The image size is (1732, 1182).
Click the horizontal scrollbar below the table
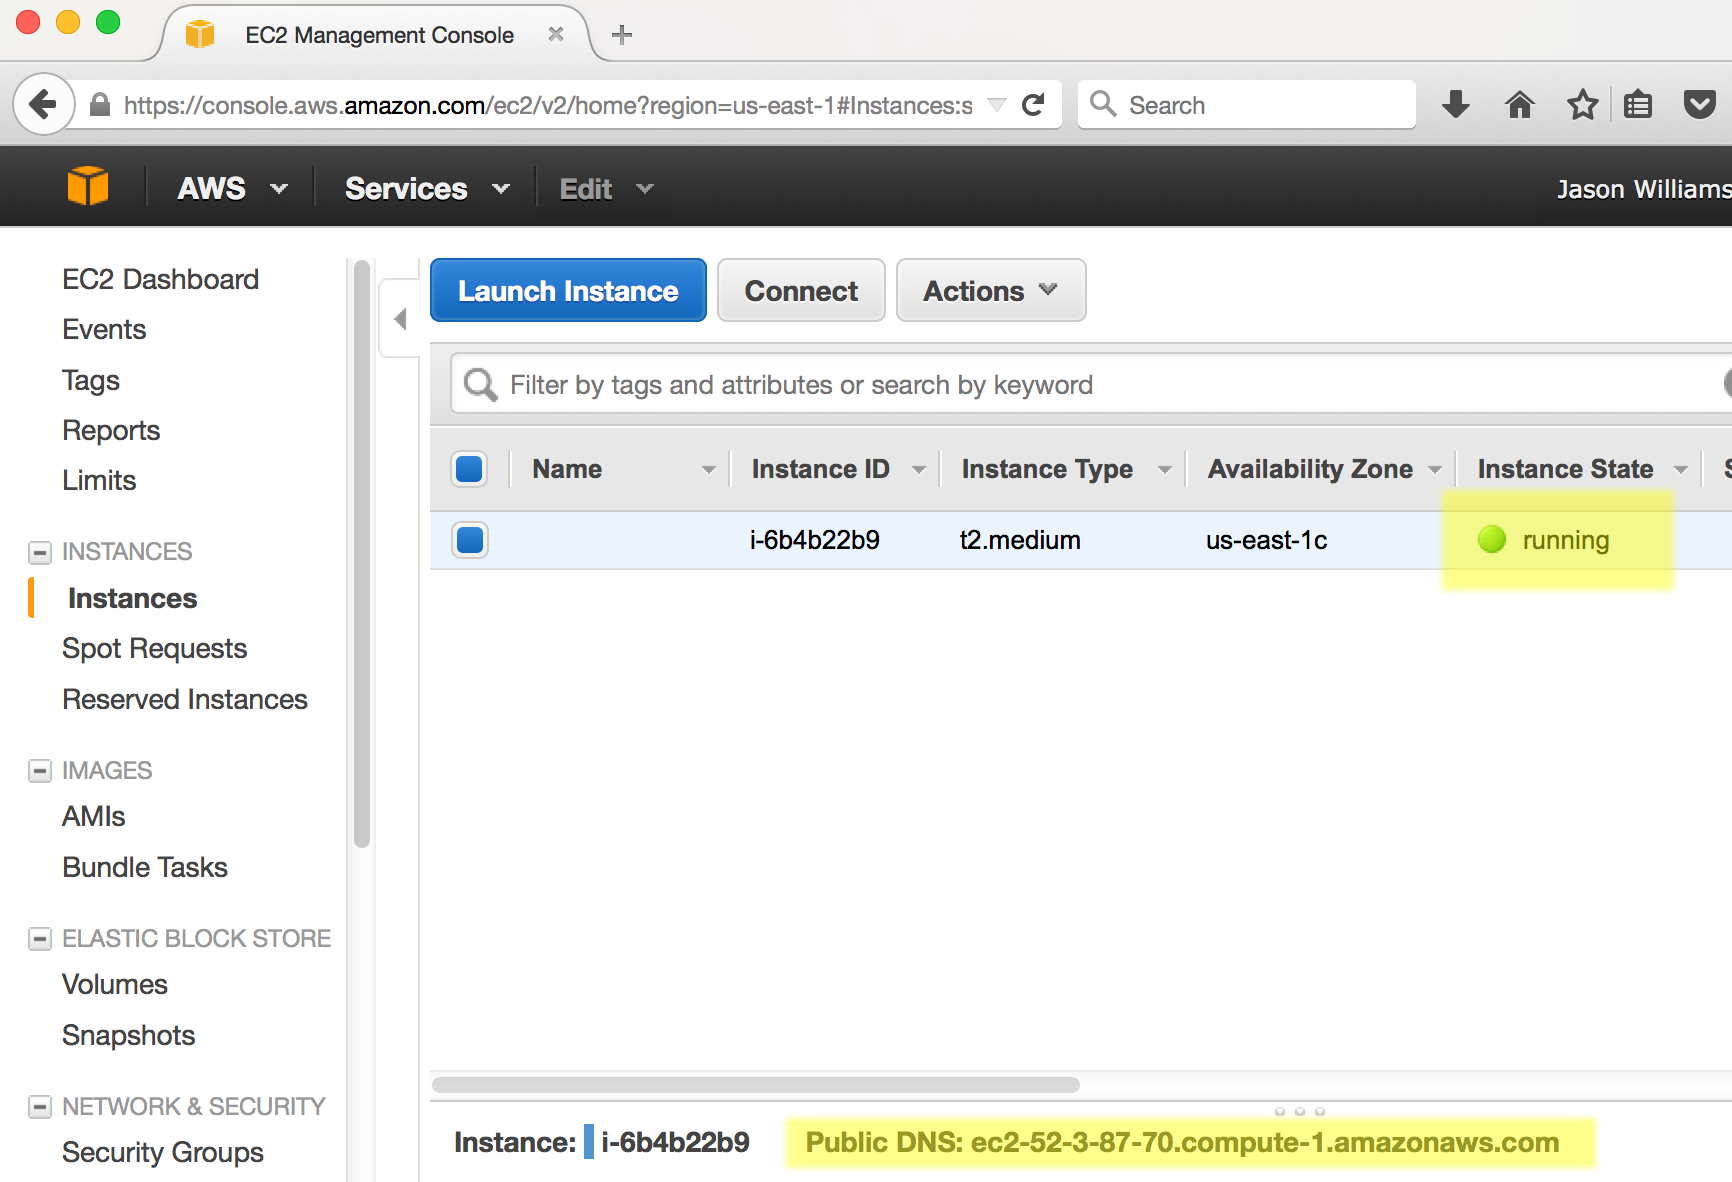pyautogui.click(x=755, y=1085)
